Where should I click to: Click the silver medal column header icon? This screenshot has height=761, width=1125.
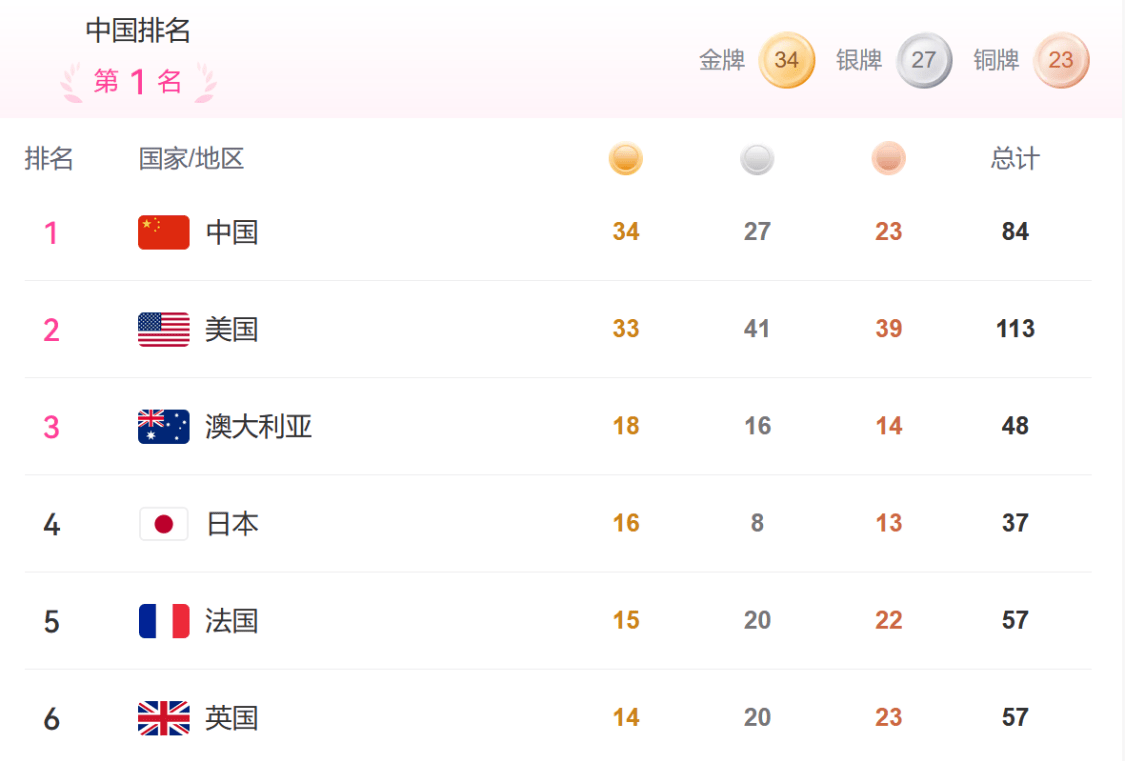coord(757,159)
